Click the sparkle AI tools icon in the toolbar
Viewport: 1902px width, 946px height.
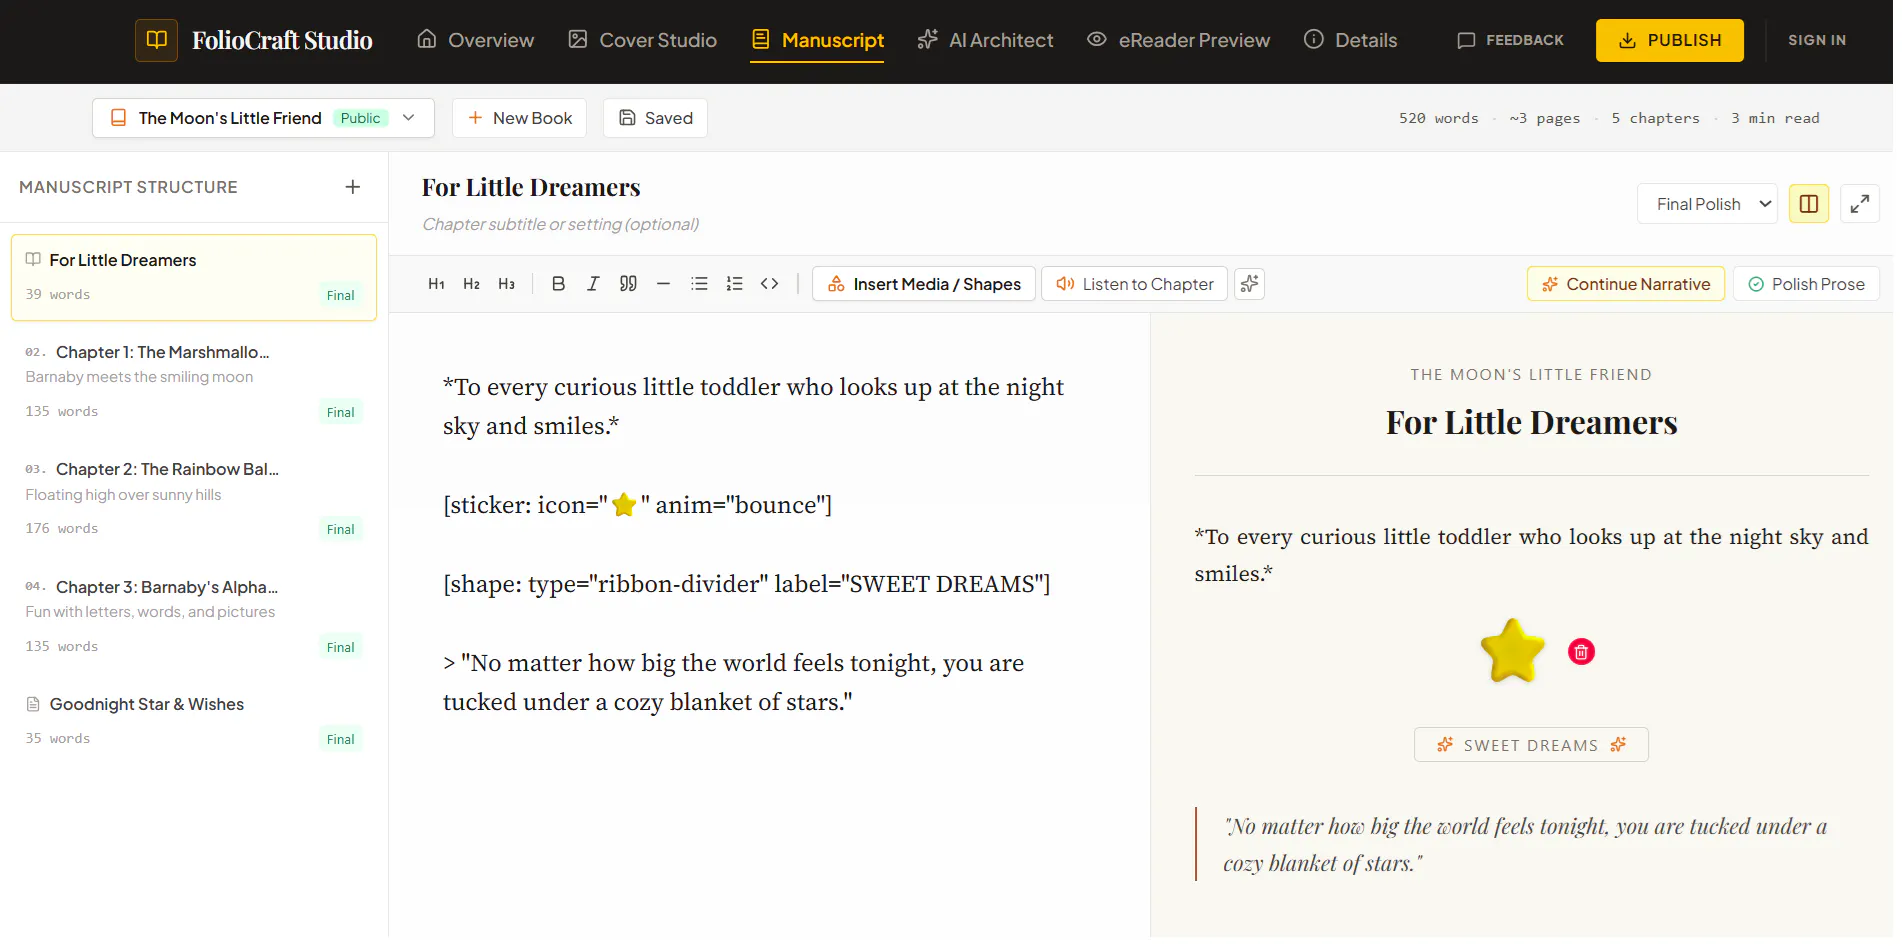[1249, 284]
